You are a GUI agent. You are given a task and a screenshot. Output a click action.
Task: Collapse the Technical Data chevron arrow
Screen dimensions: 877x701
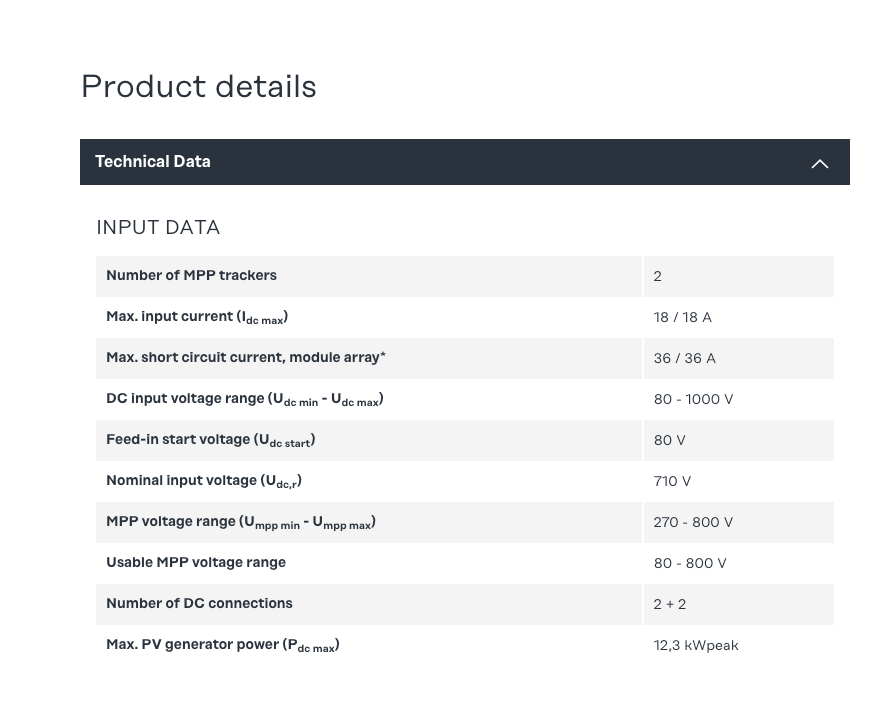(x=819, y=163)
